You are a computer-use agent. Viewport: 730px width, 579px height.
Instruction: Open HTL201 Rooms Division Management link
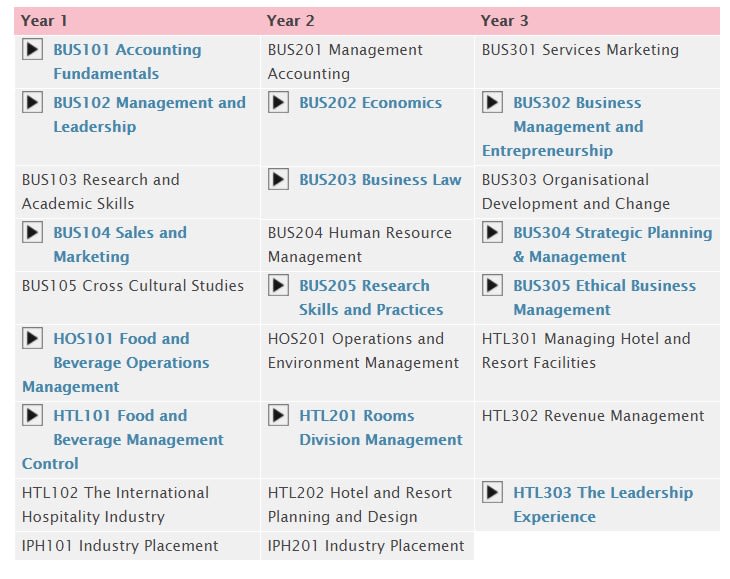coord(381,427)
